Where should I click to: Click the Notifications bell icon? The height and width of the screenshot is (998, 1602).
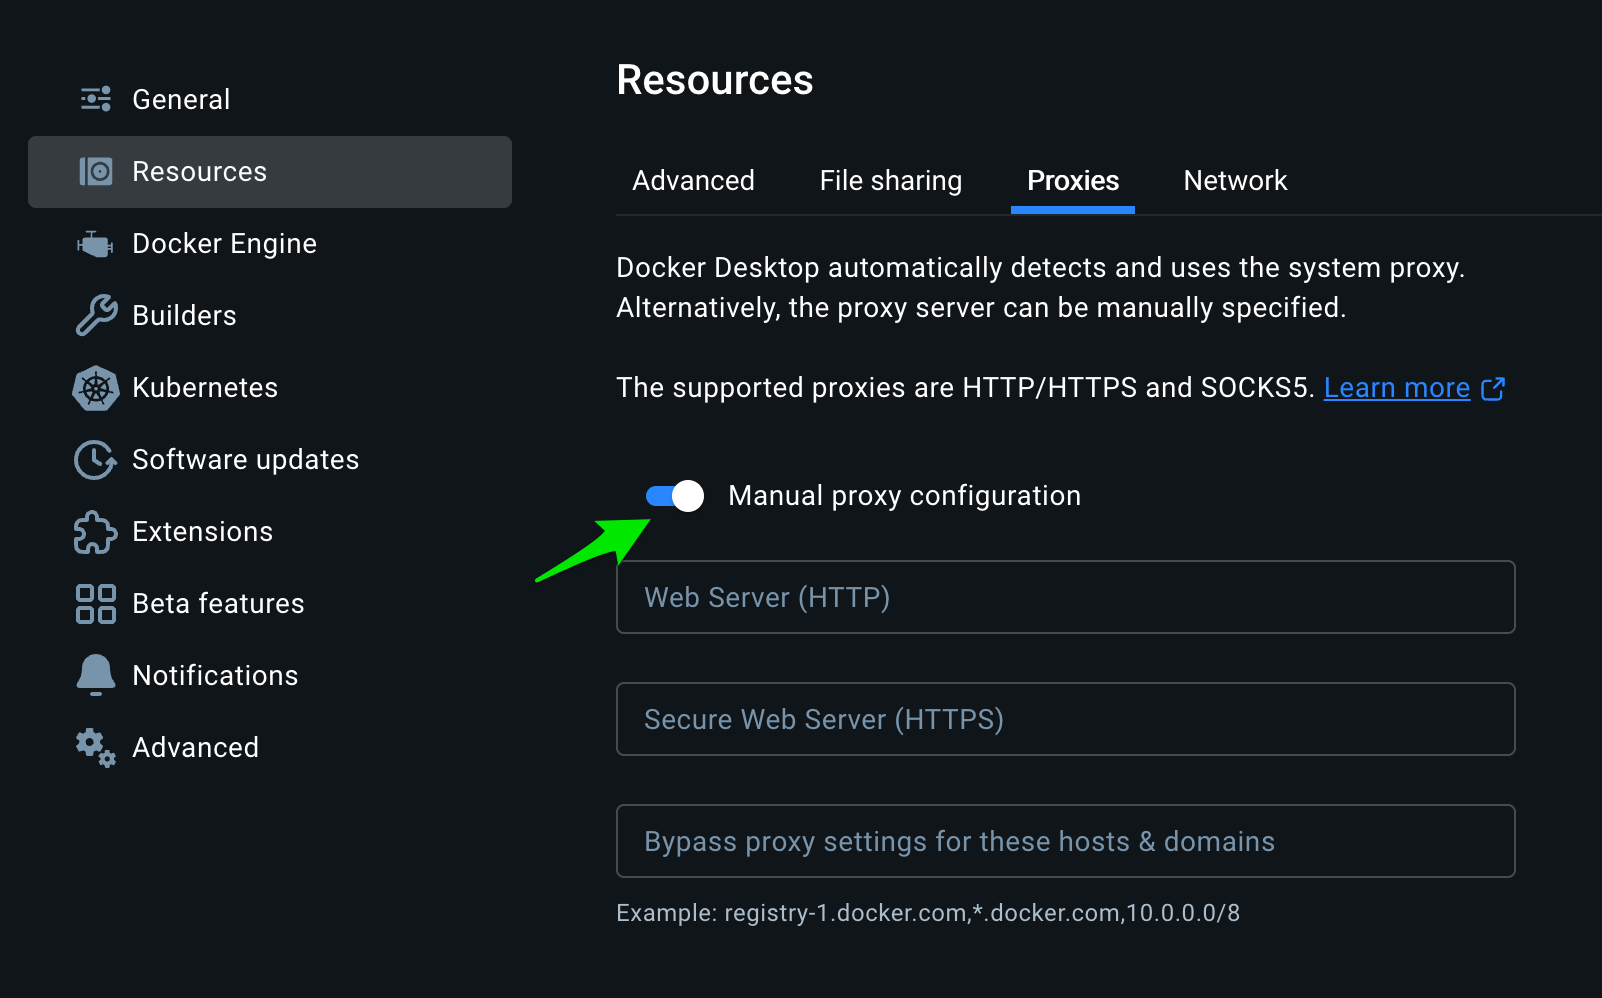(x=96, y=675)
